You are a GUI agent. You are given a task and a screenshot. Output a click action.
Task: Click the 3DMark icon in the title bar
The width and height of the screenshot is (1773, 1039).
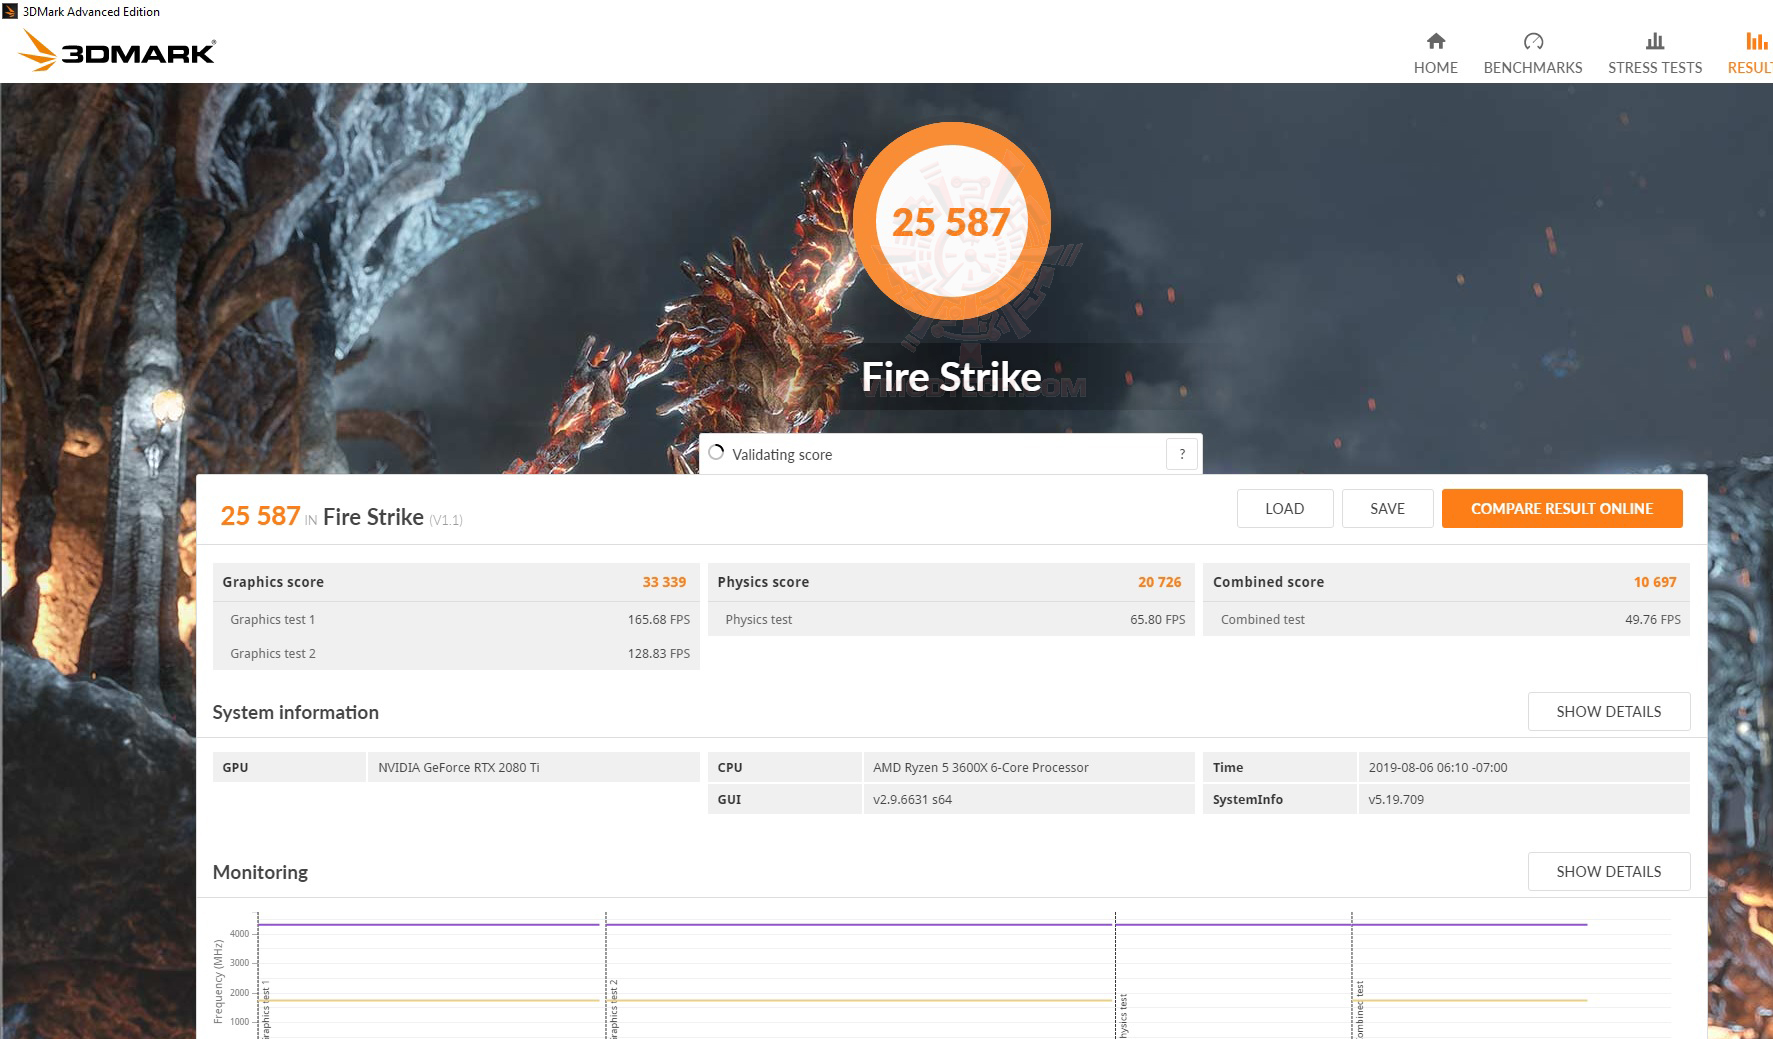(9, 11)
